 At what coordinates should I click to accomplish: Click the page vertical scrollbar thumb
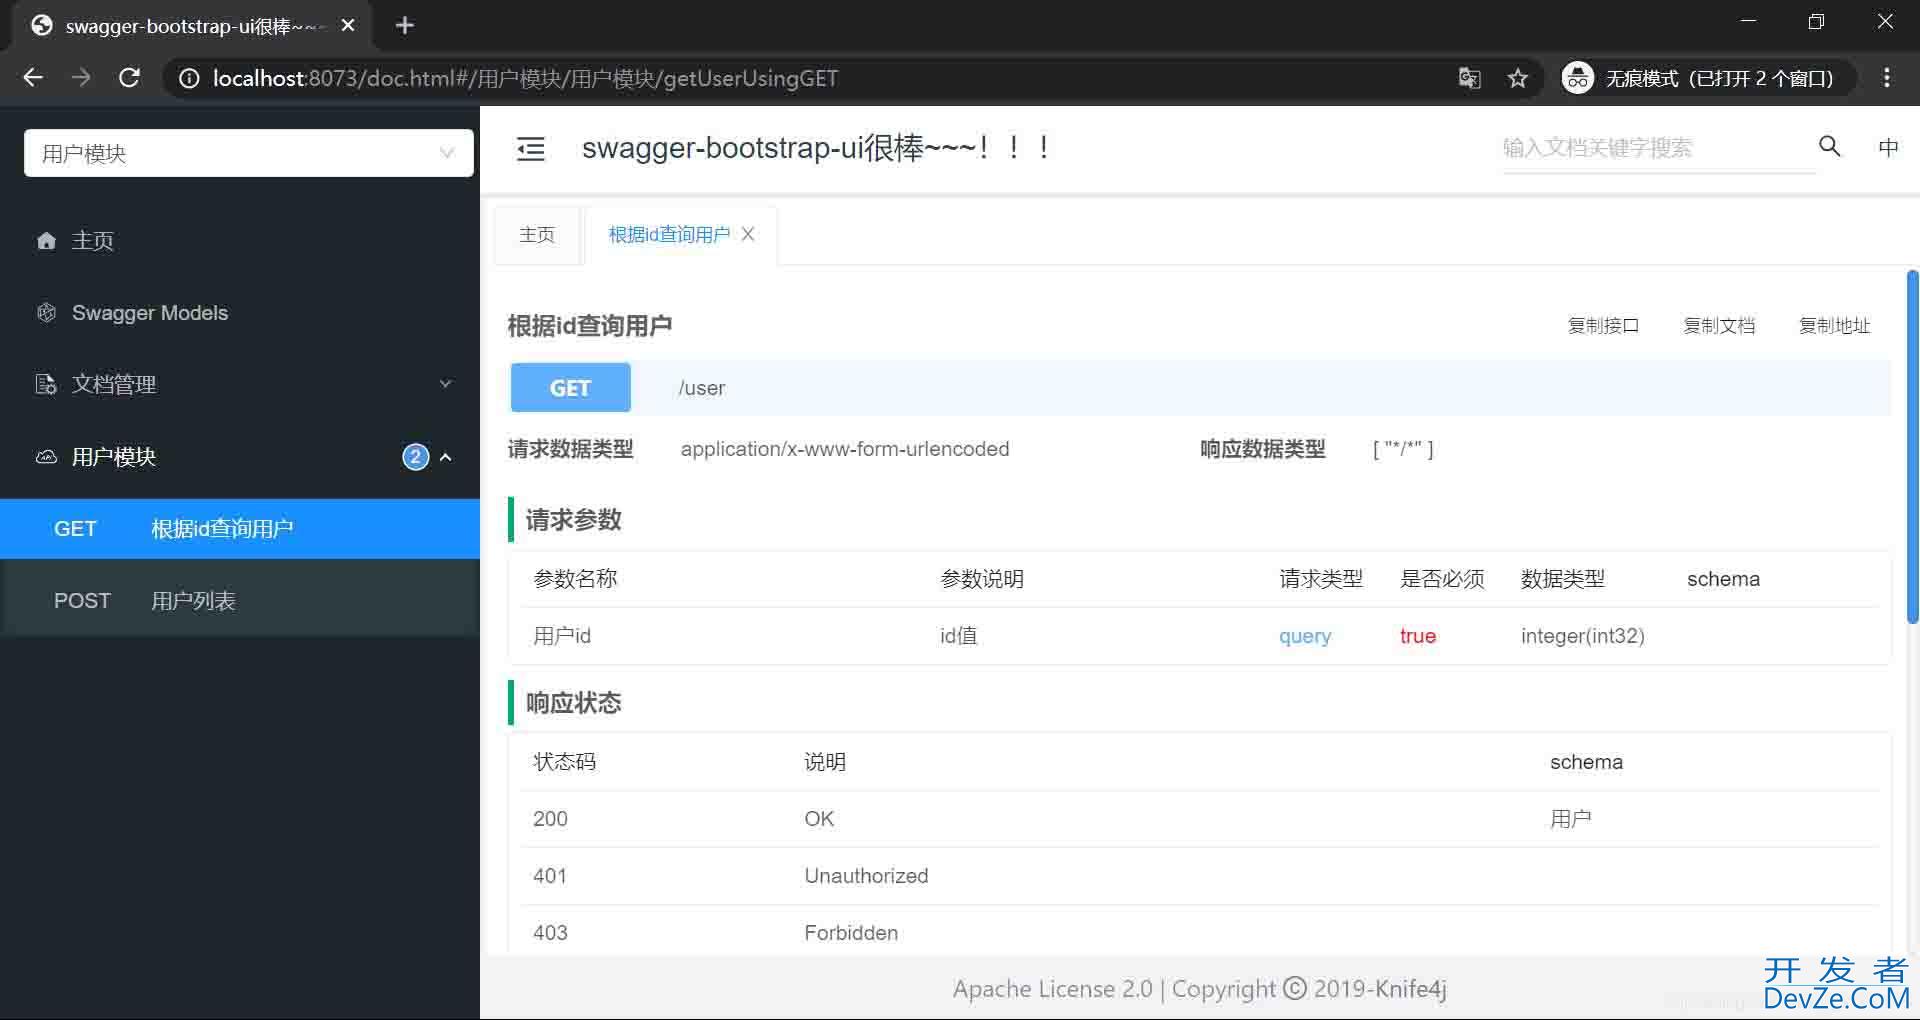(1912, 447)
